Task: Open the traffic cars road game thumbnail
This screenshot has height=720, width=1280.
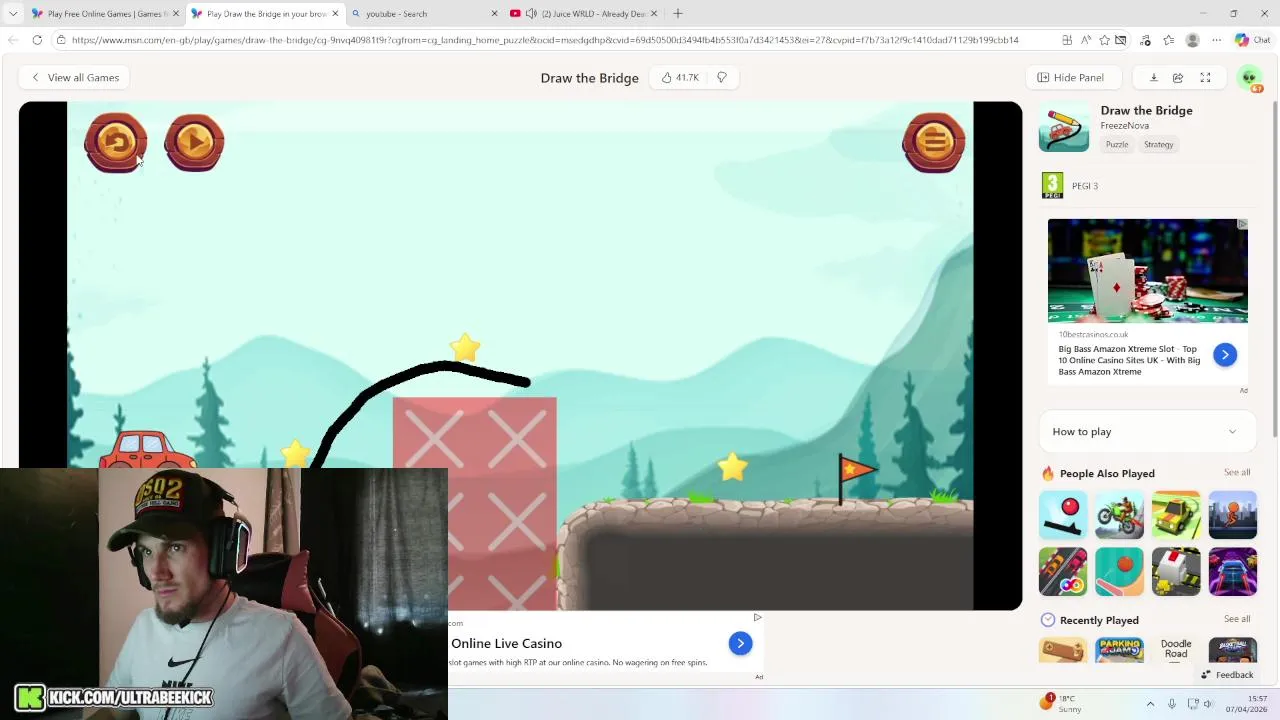Action: (1063, 571)
